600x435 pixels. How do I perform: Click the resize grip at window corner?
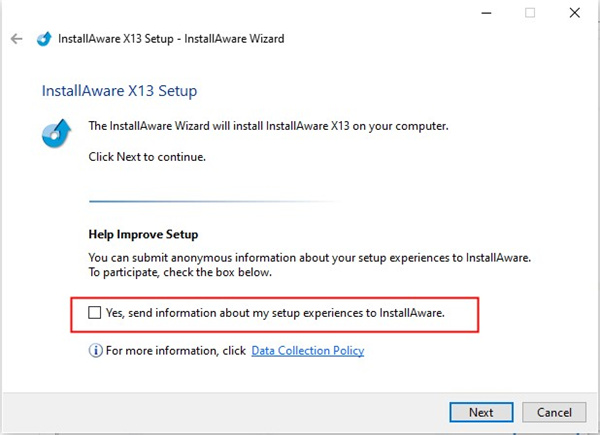(593, 428)
